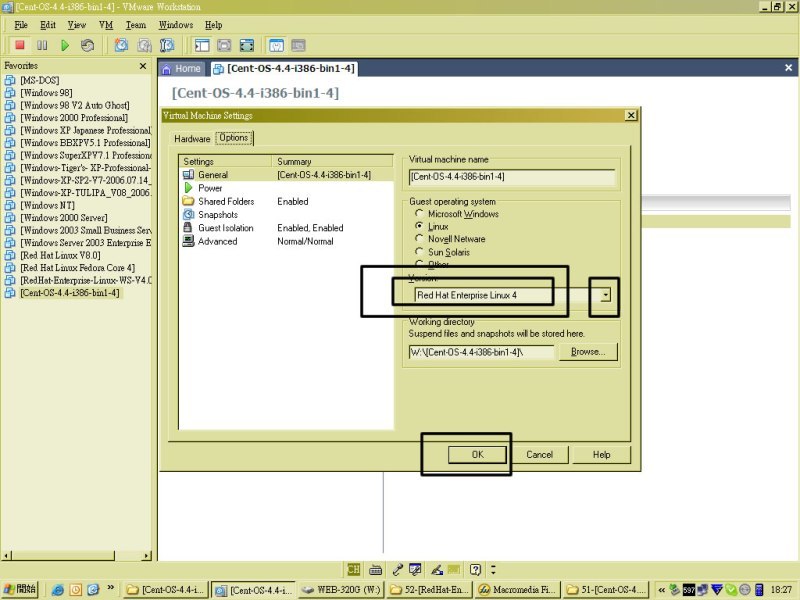This screenshot has height=600, width=800.
Task: Select Novell Netware guest OS radio
Action: click(x=419, y=238)
